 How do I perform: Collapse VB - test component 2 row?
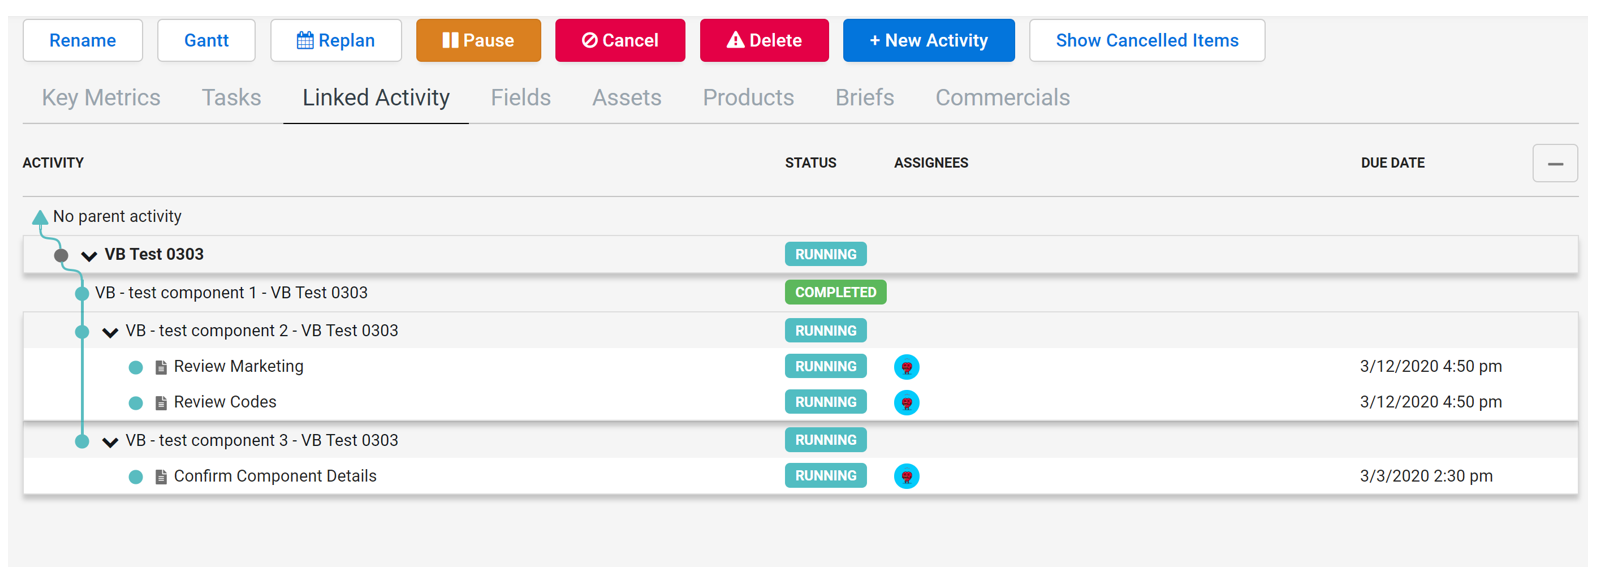(110, 332)
